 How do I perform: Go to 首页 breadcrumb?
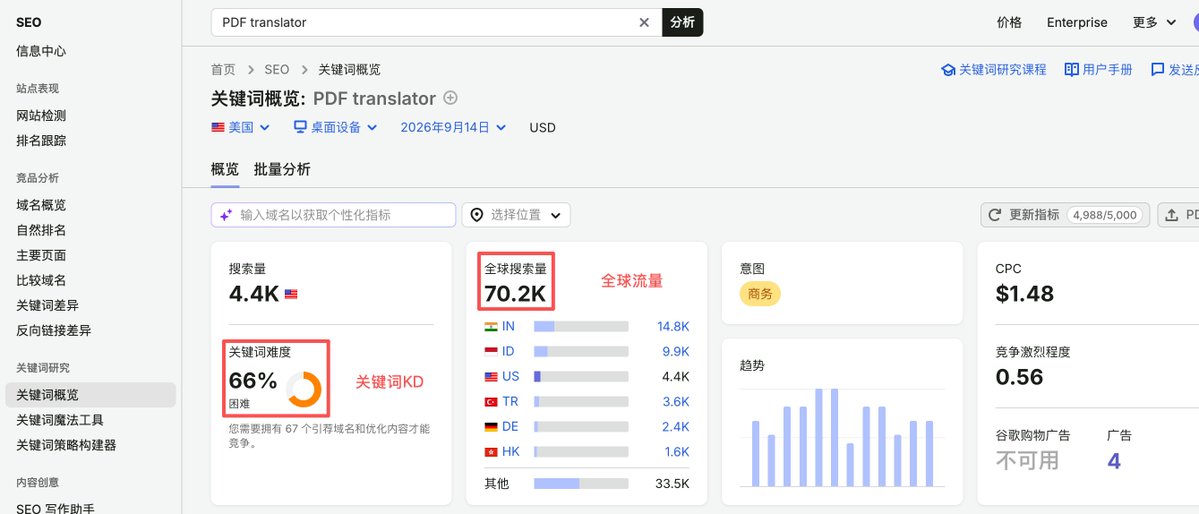pos(223,70)
